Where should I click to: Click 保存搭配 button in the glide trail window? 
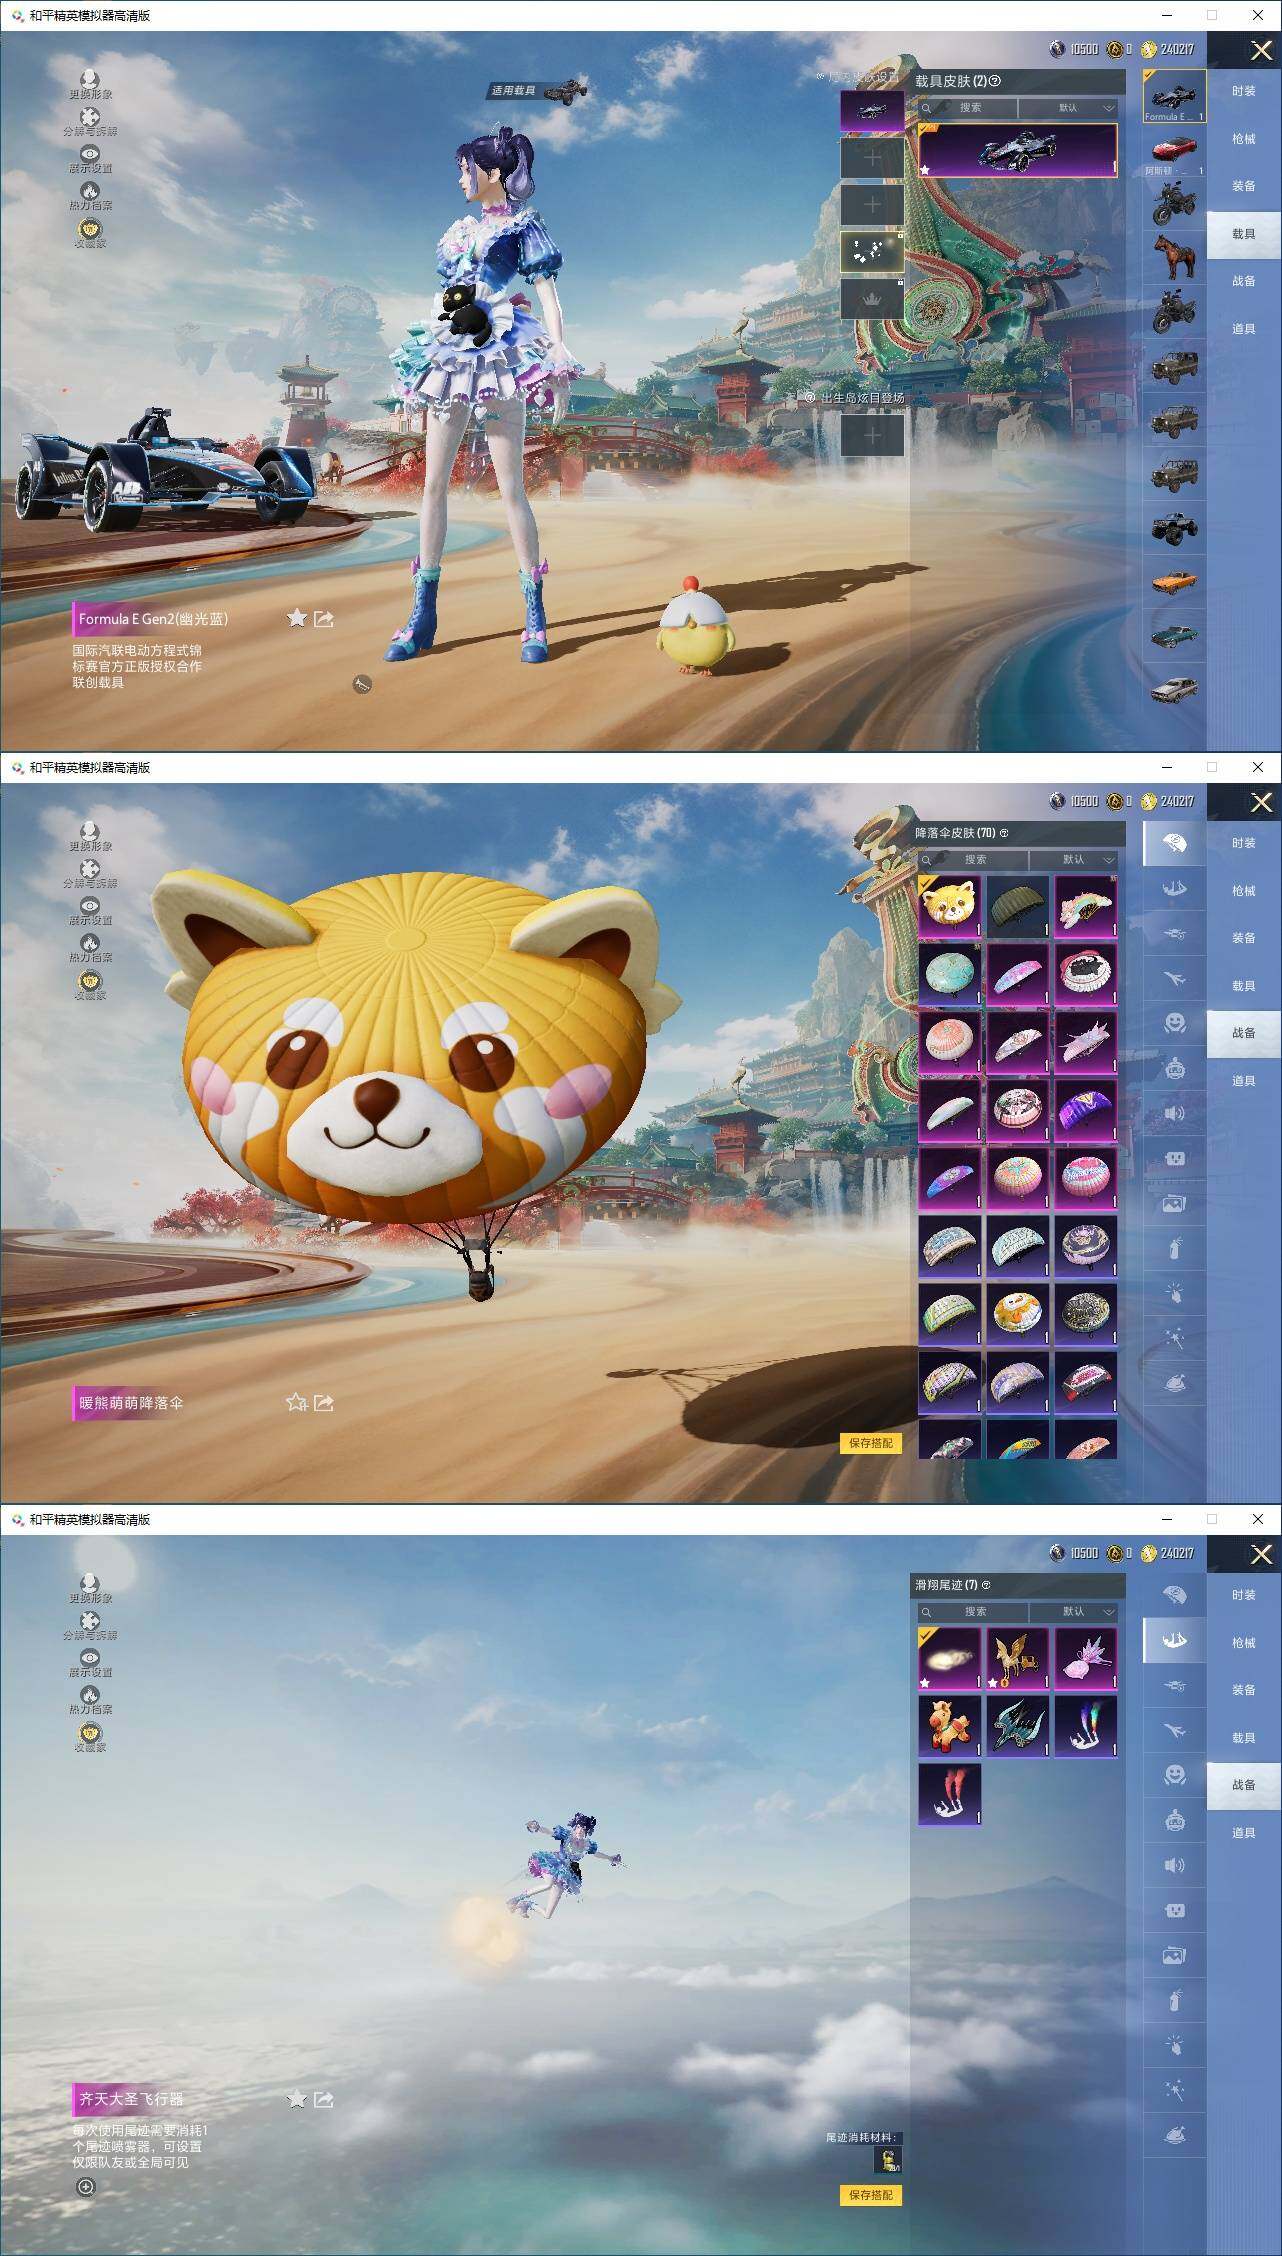(871, 2195)
